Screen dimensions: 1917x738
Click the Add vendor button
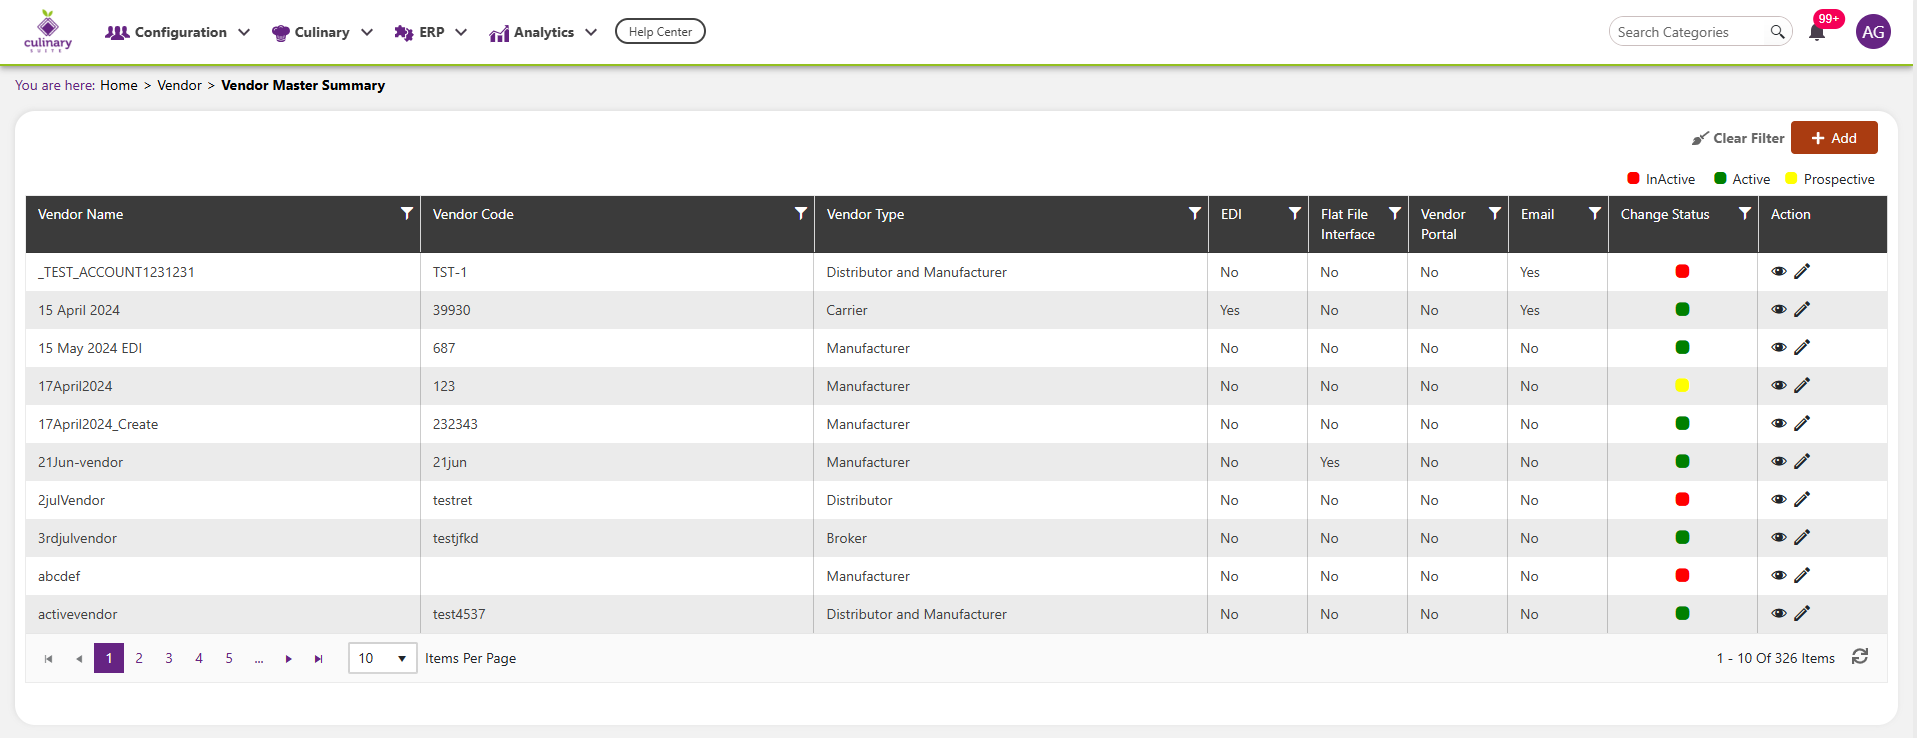[1834, 138]
